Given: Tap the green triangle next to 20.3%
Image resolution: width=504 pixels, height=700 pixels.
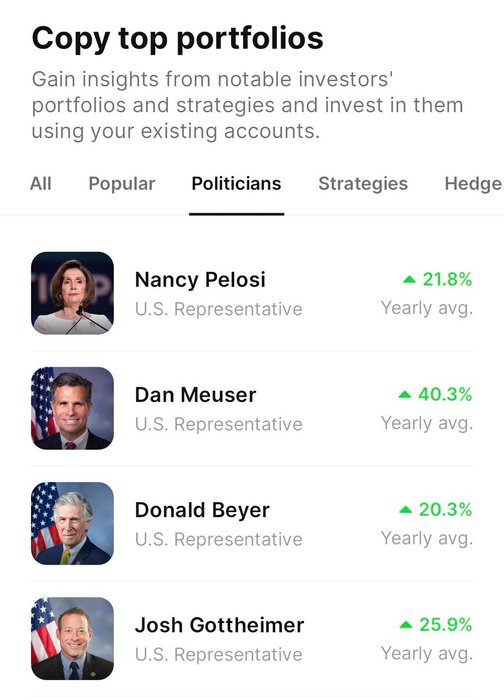Looking at the screenshot, I should click(405, 510).
